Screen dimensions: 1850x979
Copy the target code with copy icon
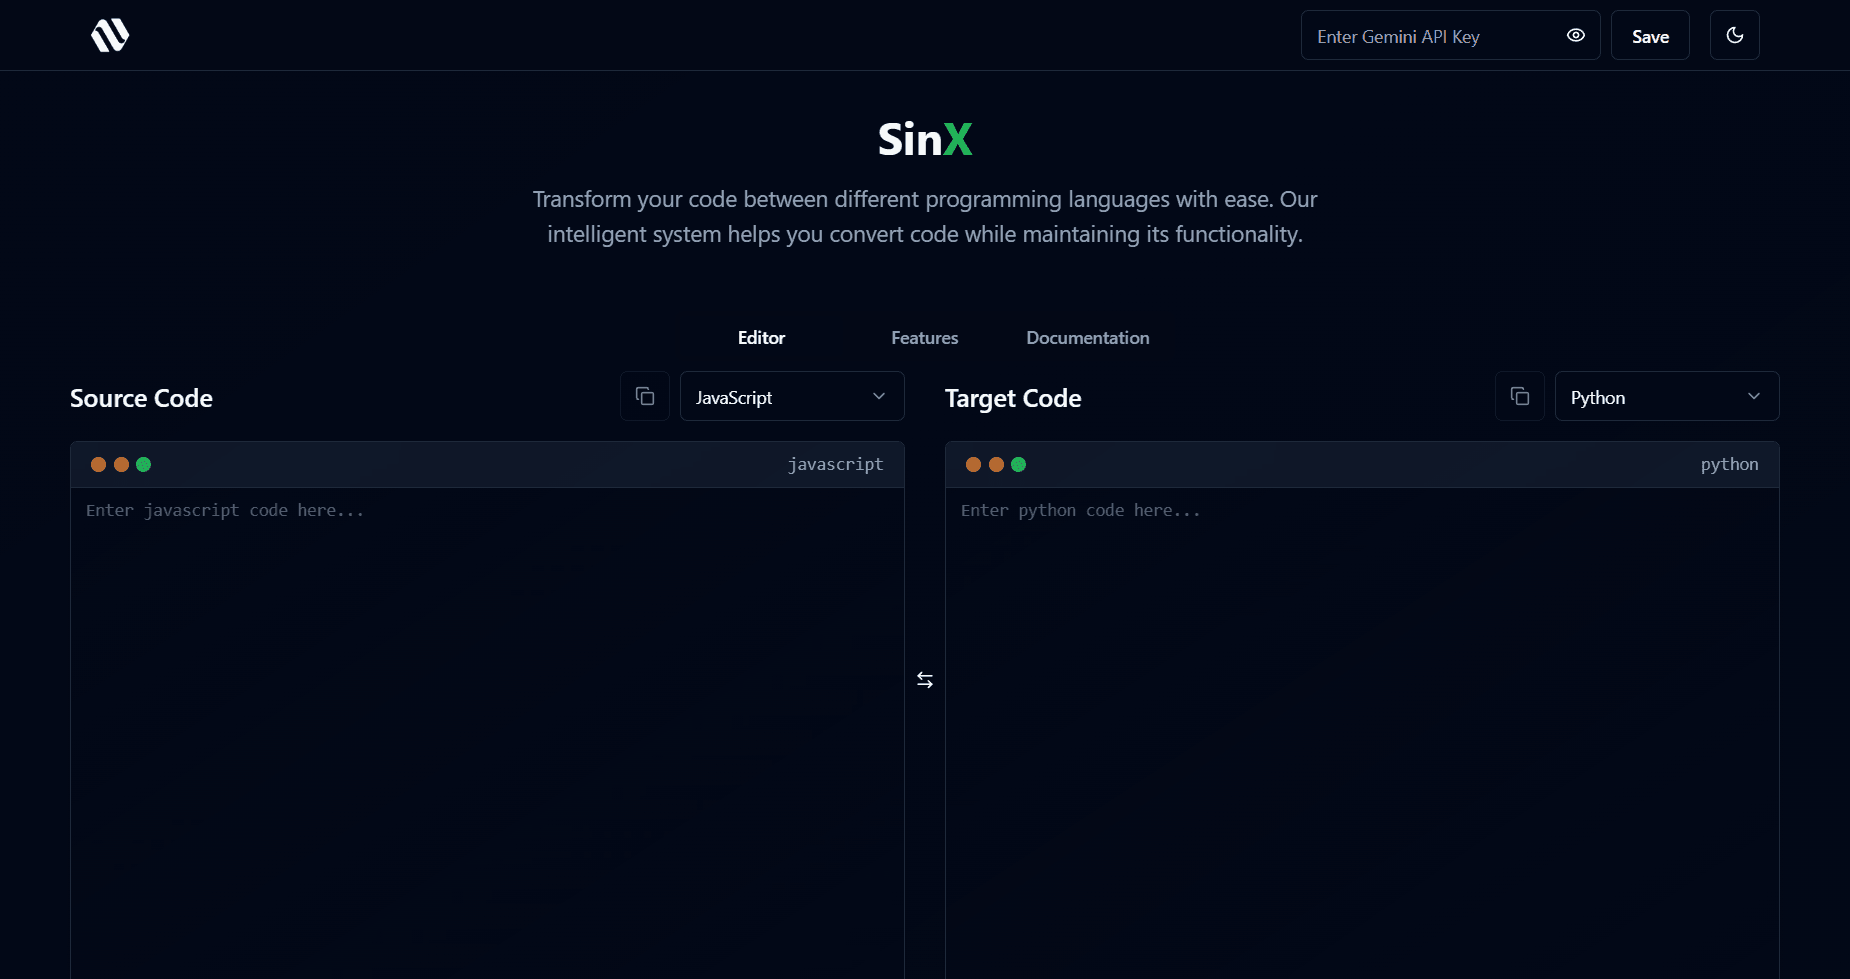click(1520, 396)
